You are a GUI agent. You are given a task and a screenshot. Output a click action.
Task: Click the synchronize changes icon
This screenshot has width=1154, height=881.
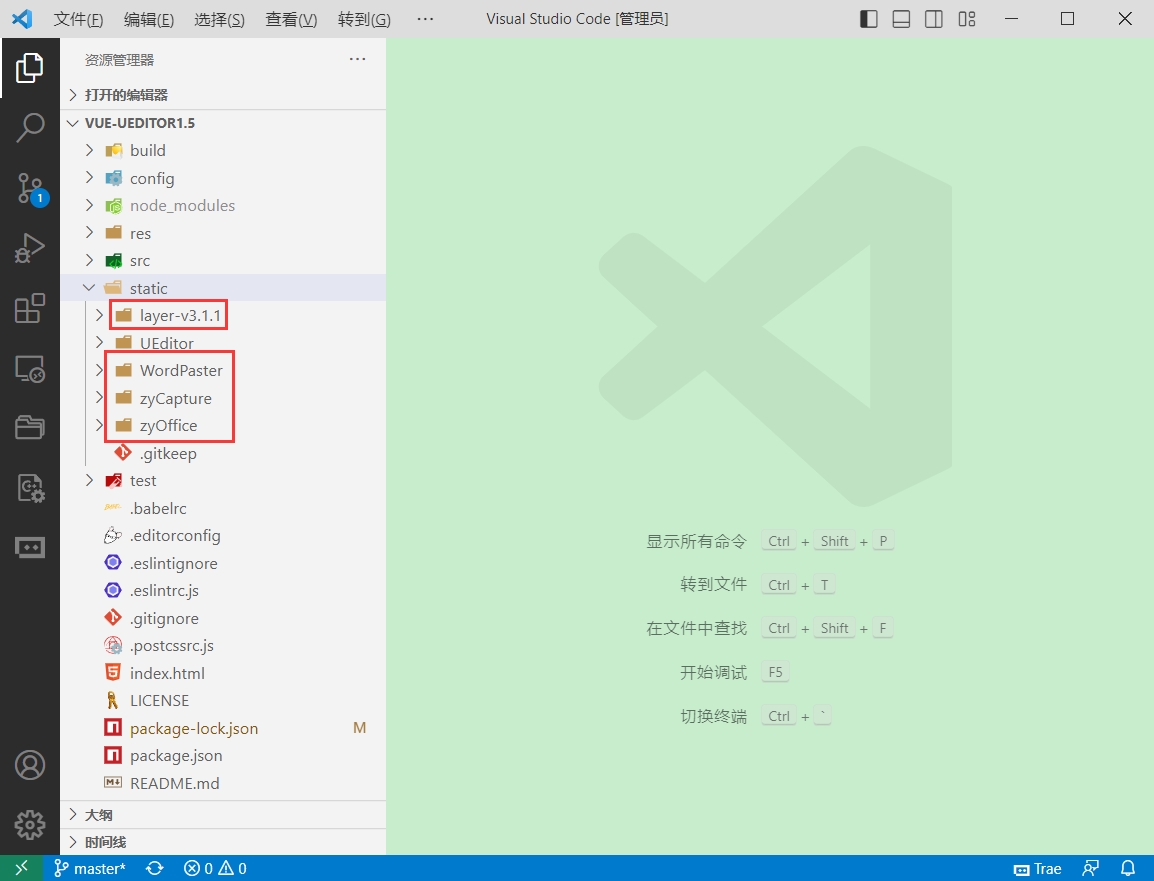[x=155, y=868]
